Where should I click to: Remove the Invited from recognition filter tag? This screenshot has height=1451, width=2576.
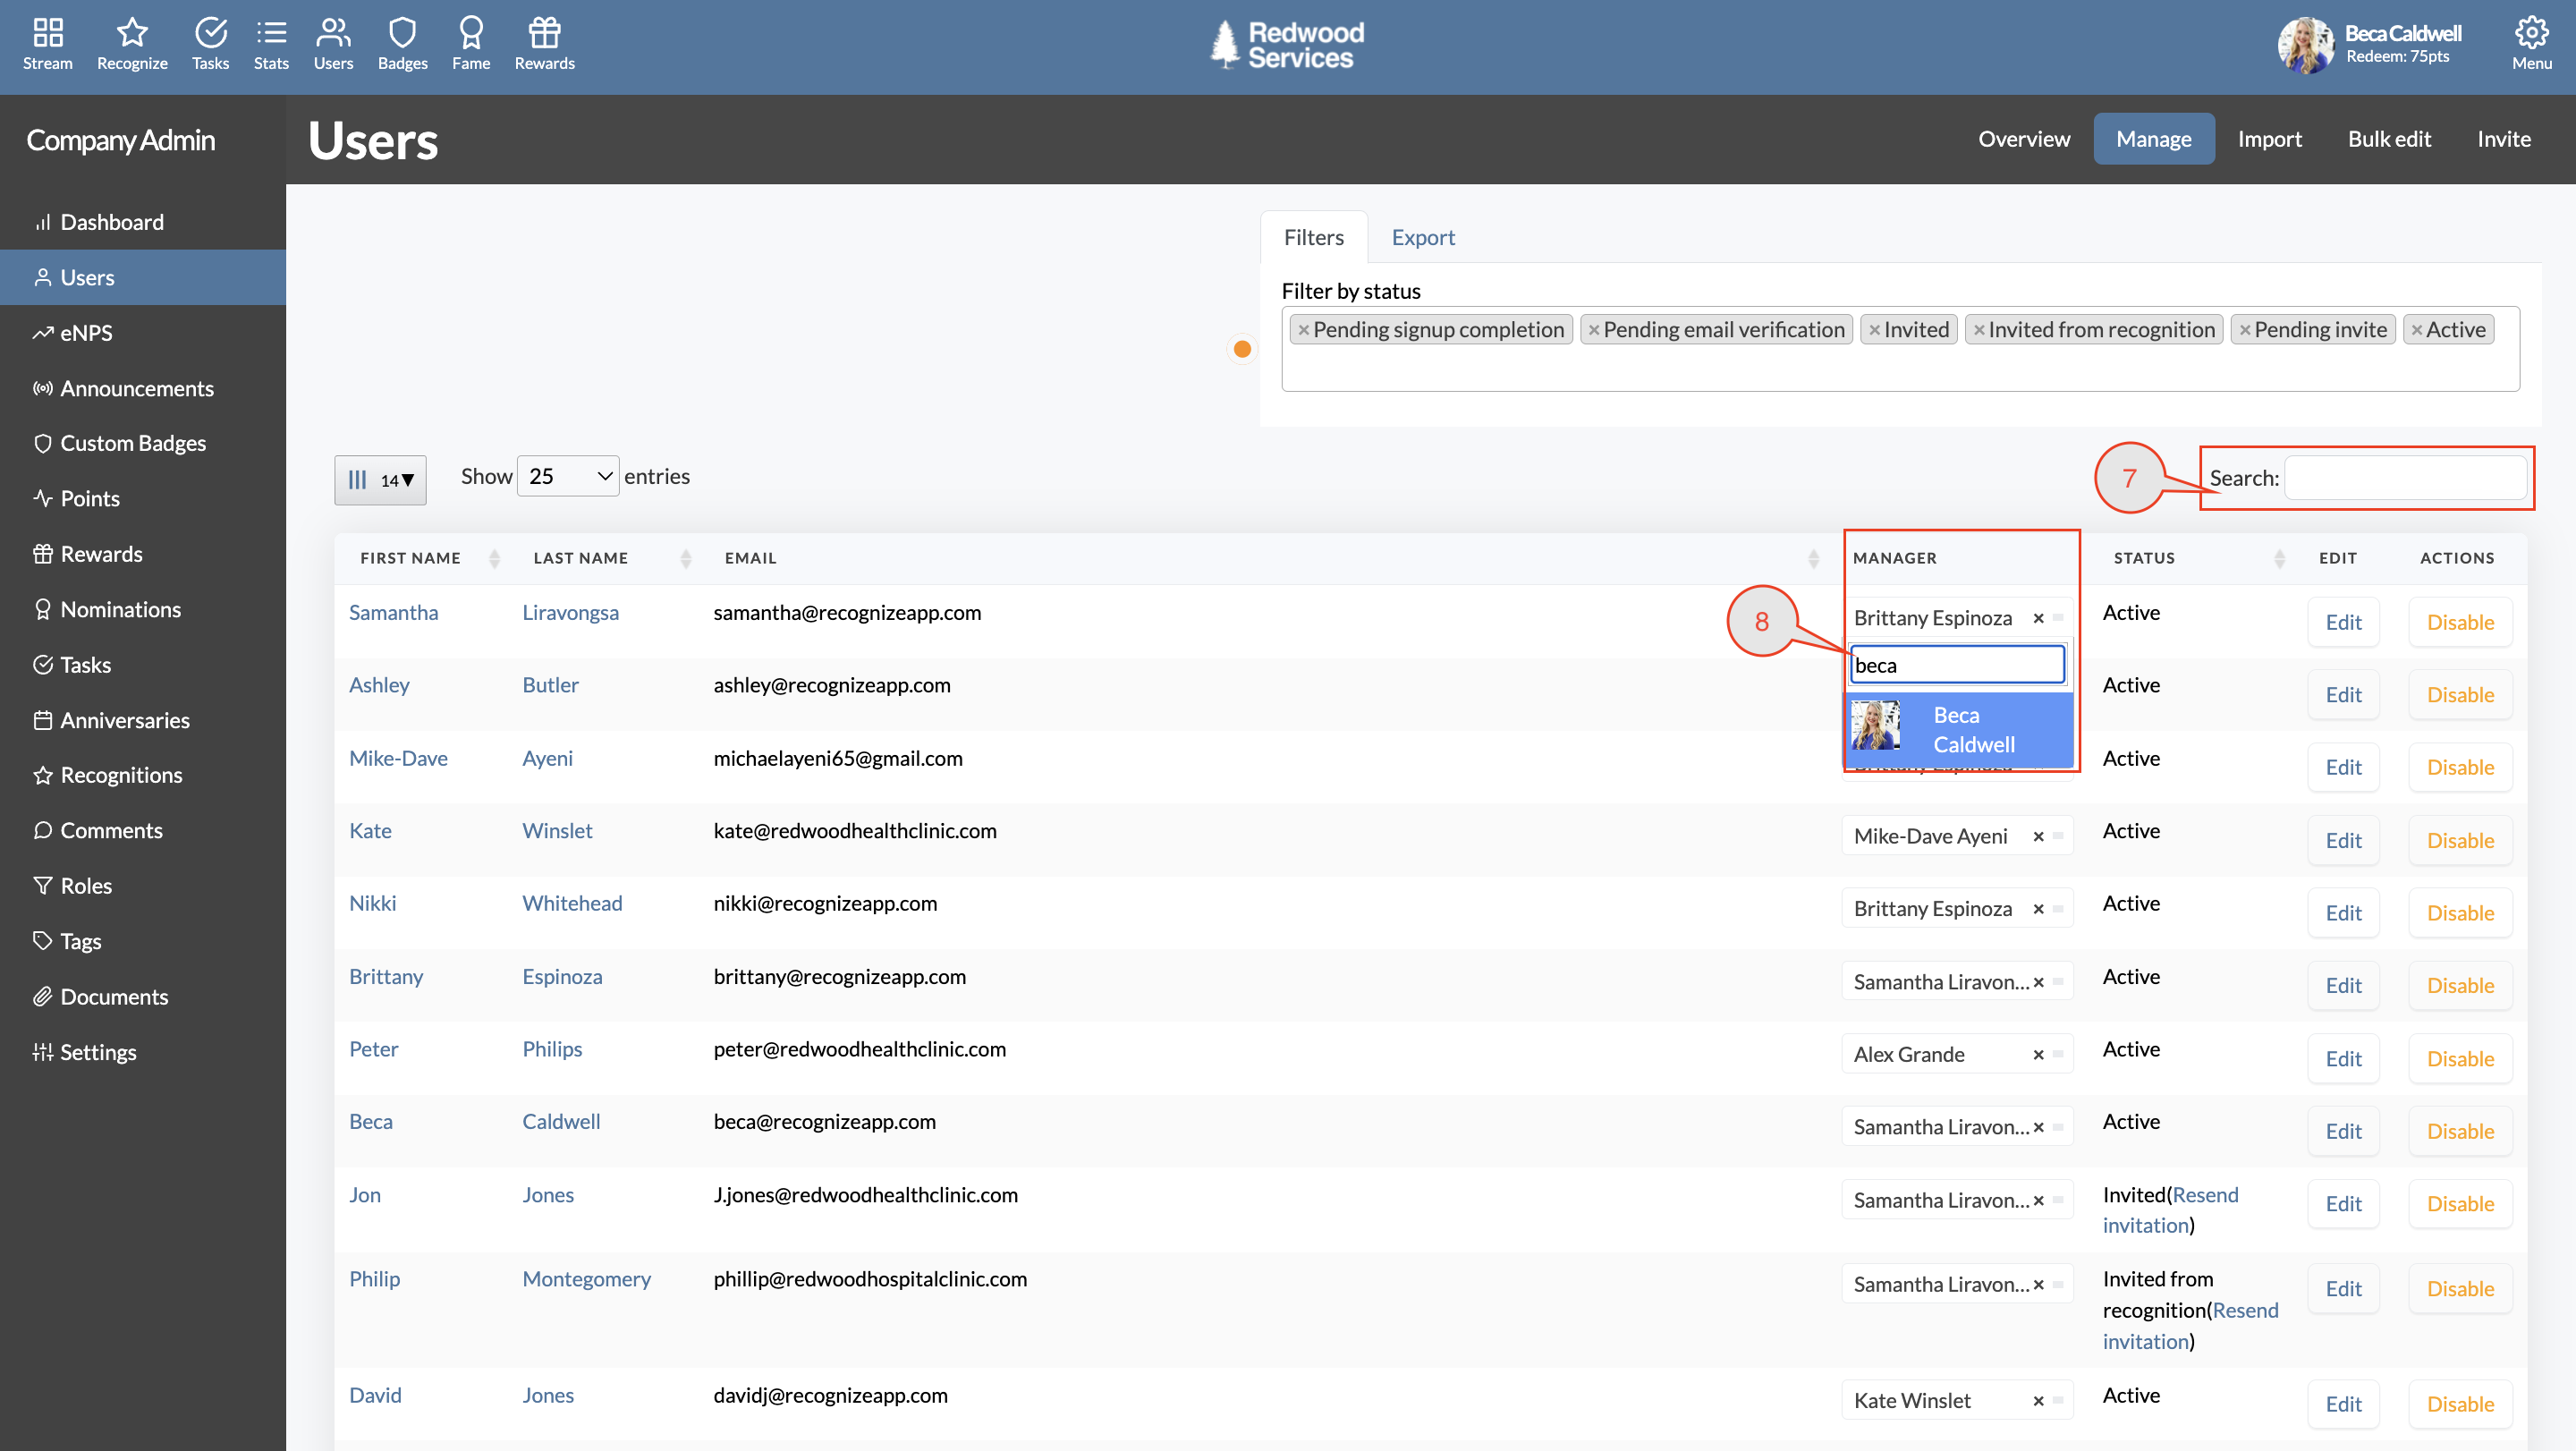[x=1979, y=330]
